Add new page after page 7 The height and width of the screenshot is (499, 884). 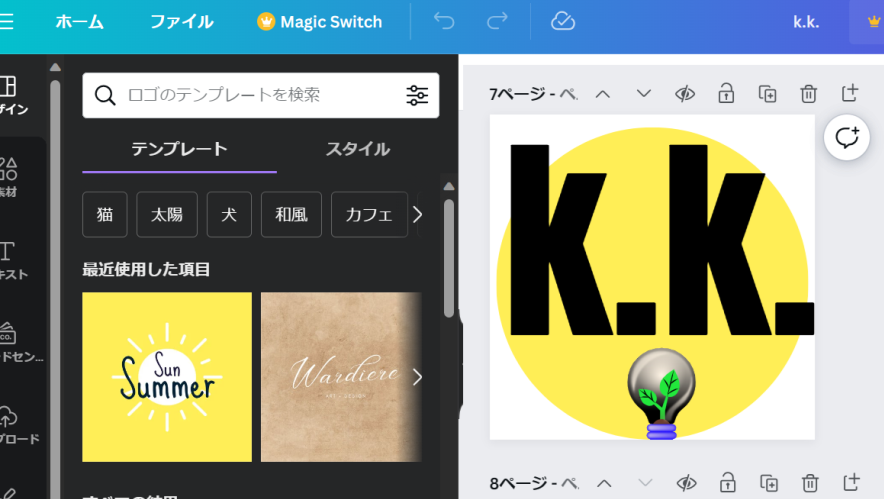[x=850, y=94]
